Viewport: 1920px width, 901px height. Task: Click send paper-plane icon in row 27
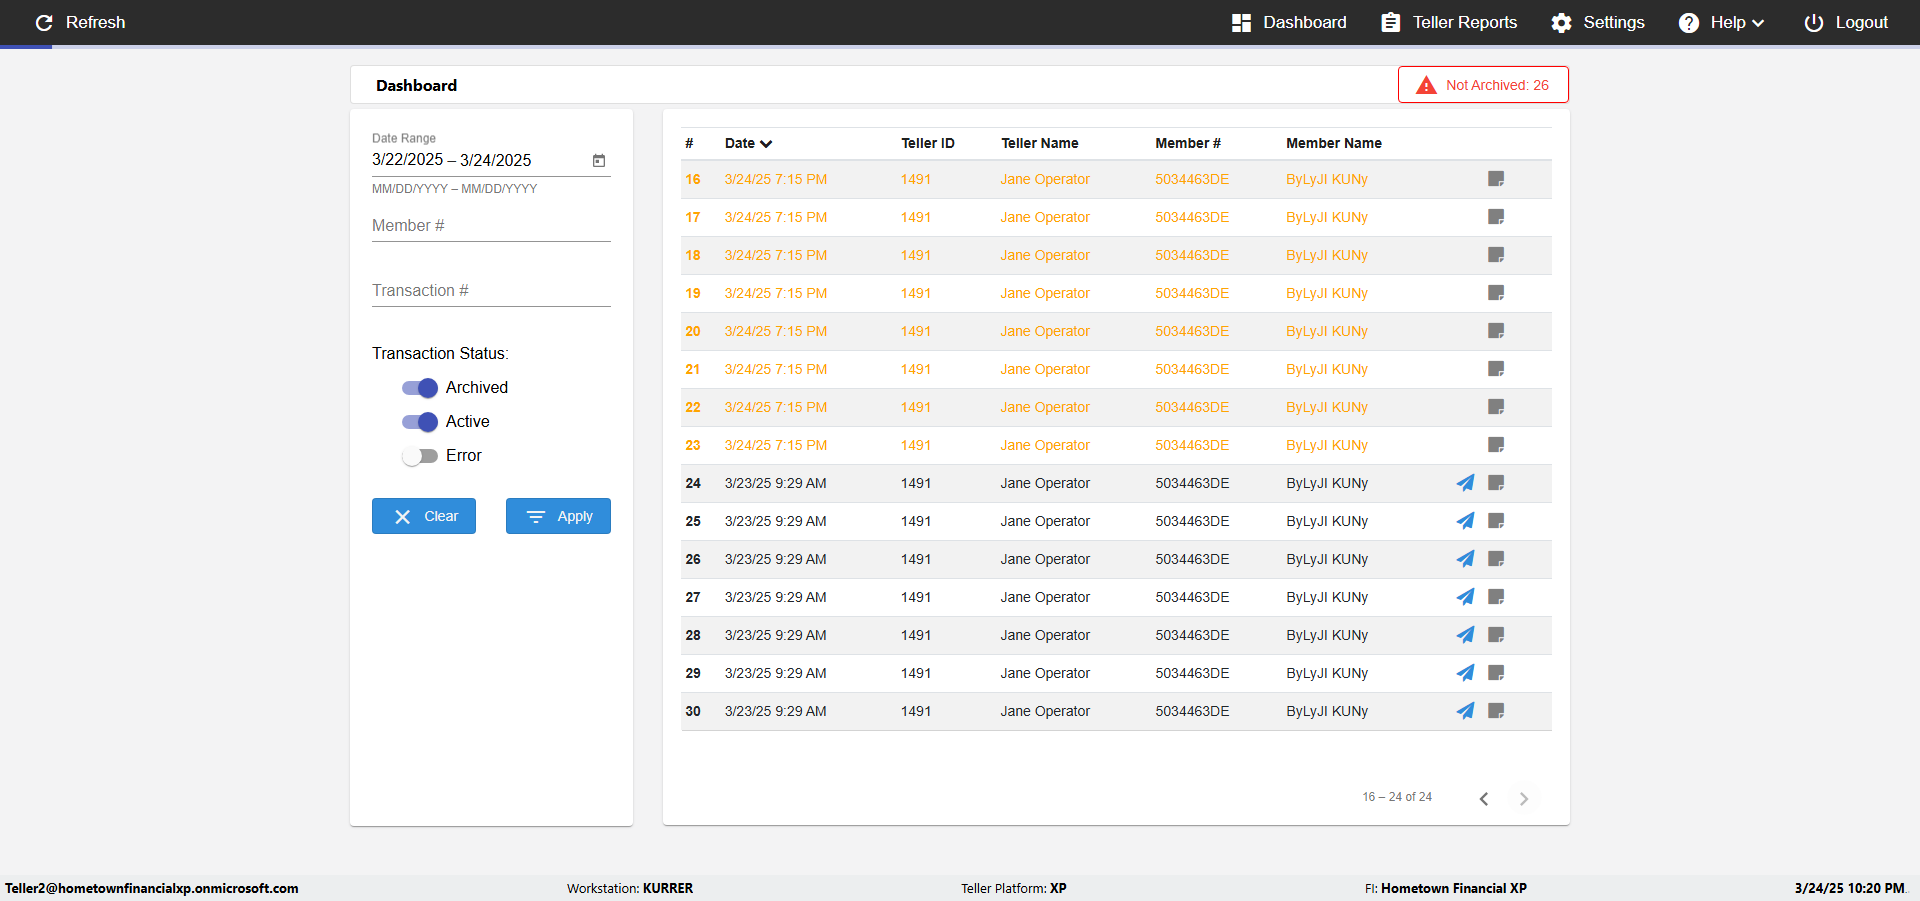[1465, 597]
